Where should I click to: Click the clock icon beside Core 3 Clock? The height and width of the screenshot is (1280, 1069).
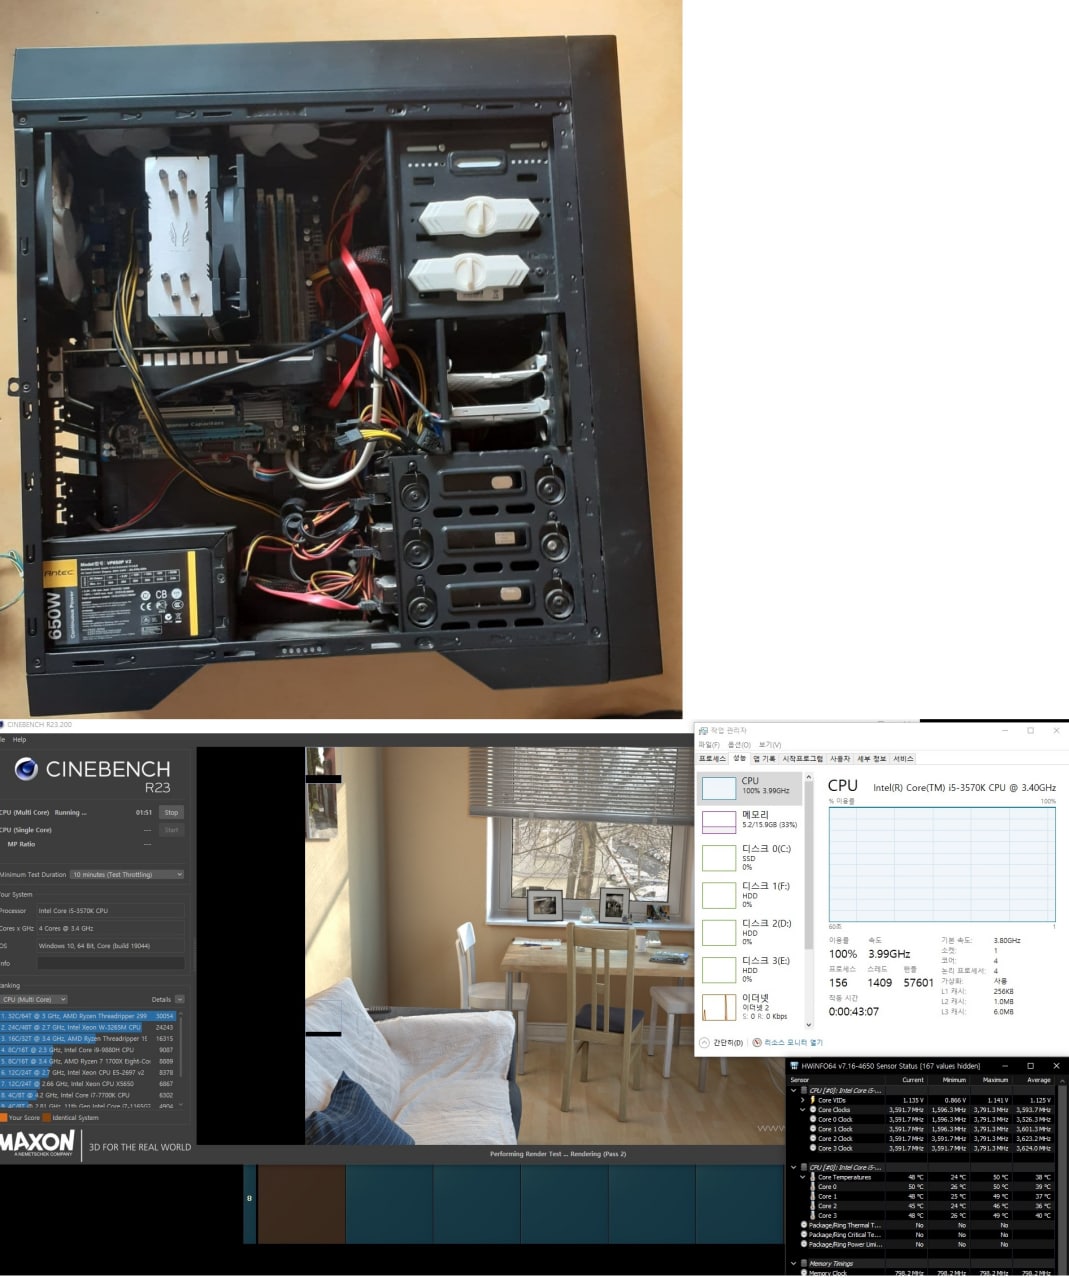[813, 1148]
